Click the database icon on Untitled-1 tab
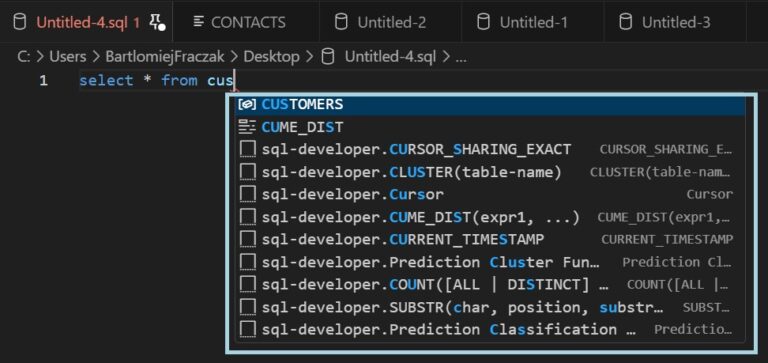Viewport: 768px width, 363px height. click(x=483, y=22)
